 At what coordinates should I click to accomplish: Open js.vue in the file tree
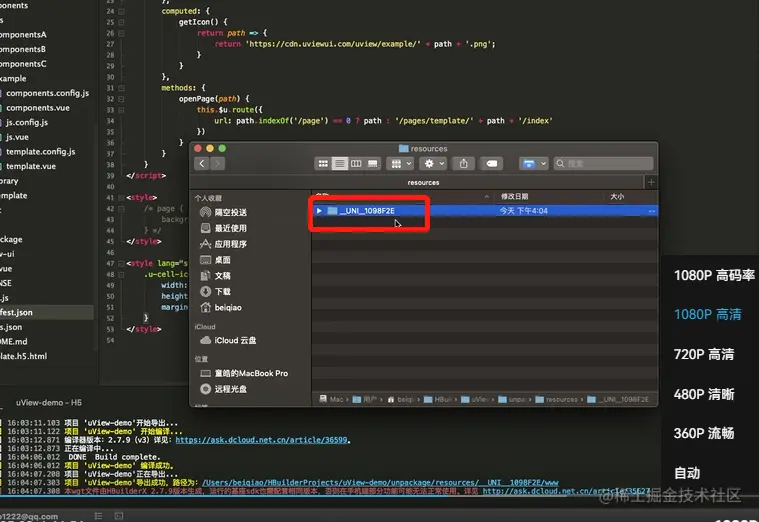17,137
